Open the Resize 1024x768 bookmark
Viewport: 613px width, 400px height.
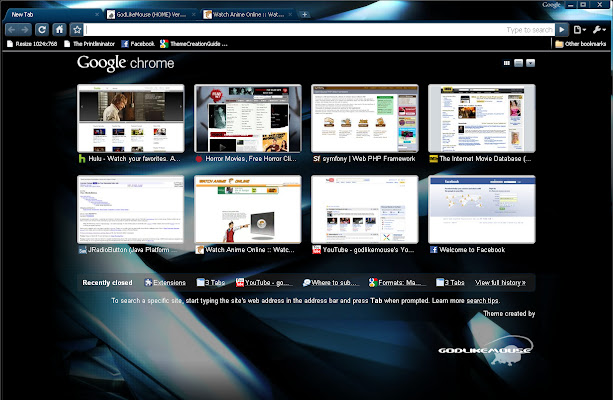[x=32, y=44]
